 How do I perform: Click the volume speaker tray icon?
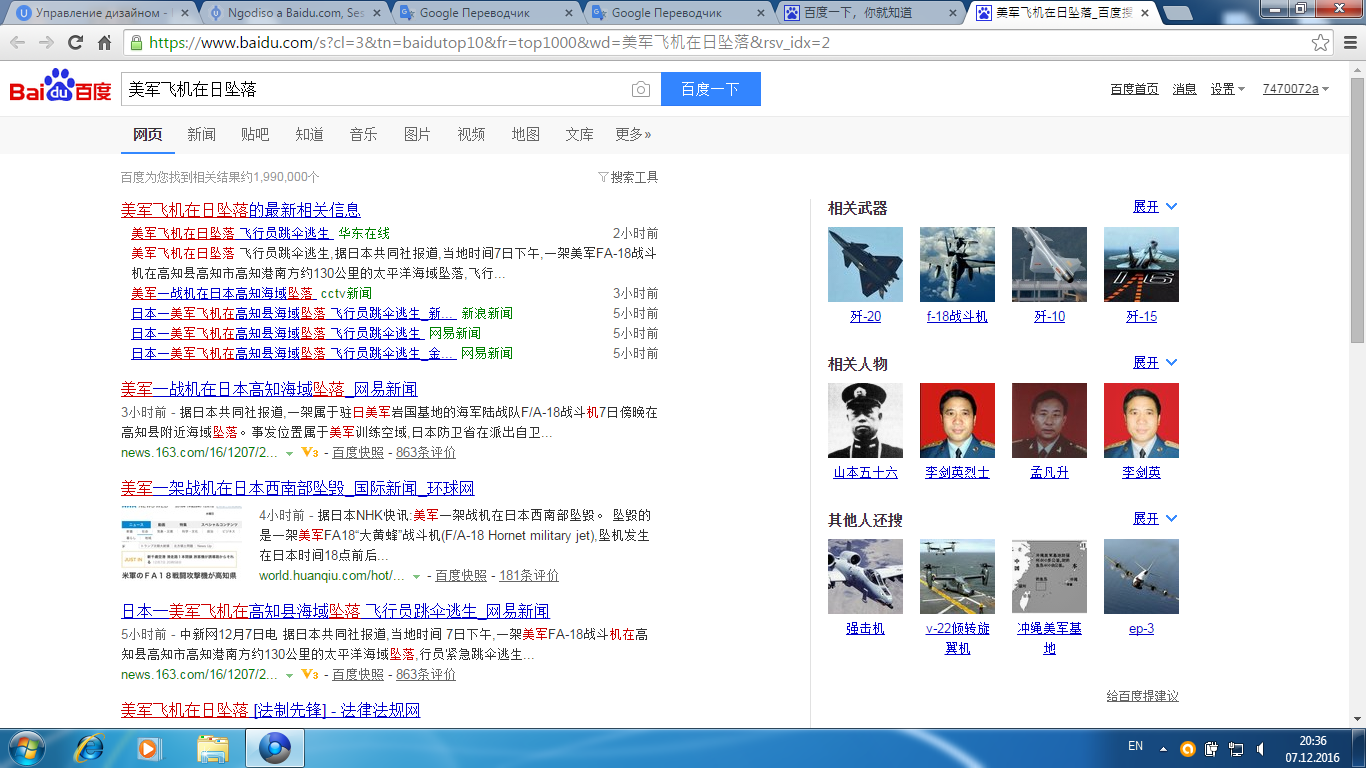click(1262, 748)
